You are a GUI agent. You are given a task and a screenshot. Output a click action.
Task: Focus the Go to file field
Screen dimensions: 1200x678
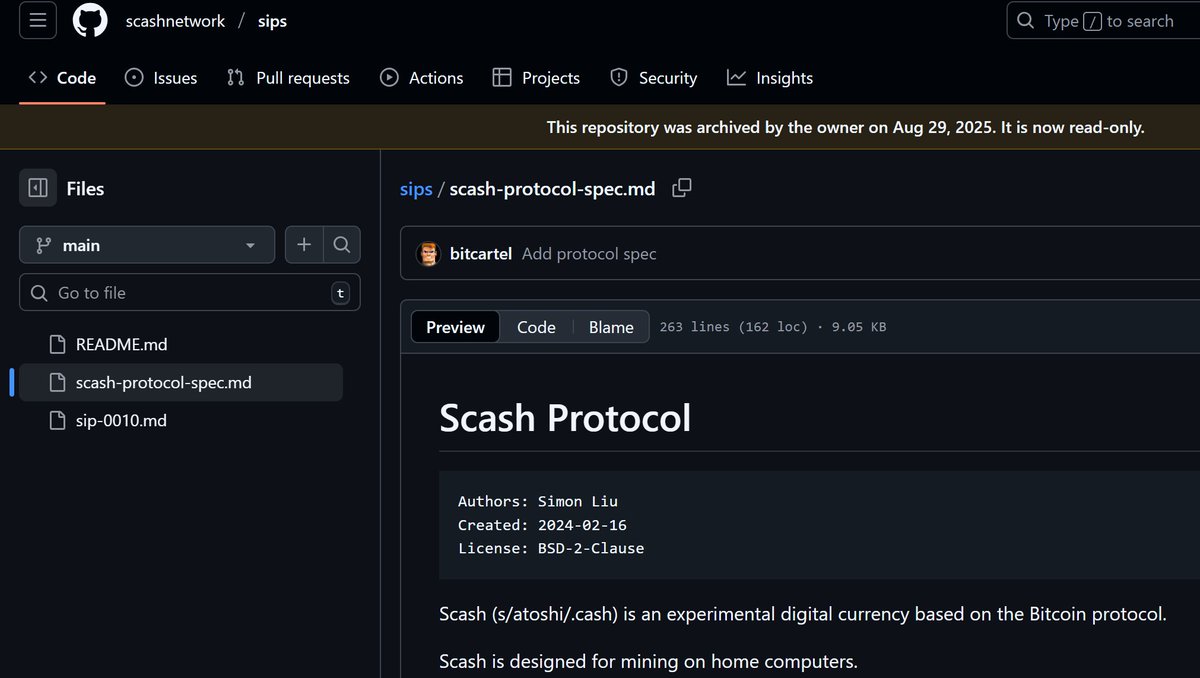coord(190,293)
